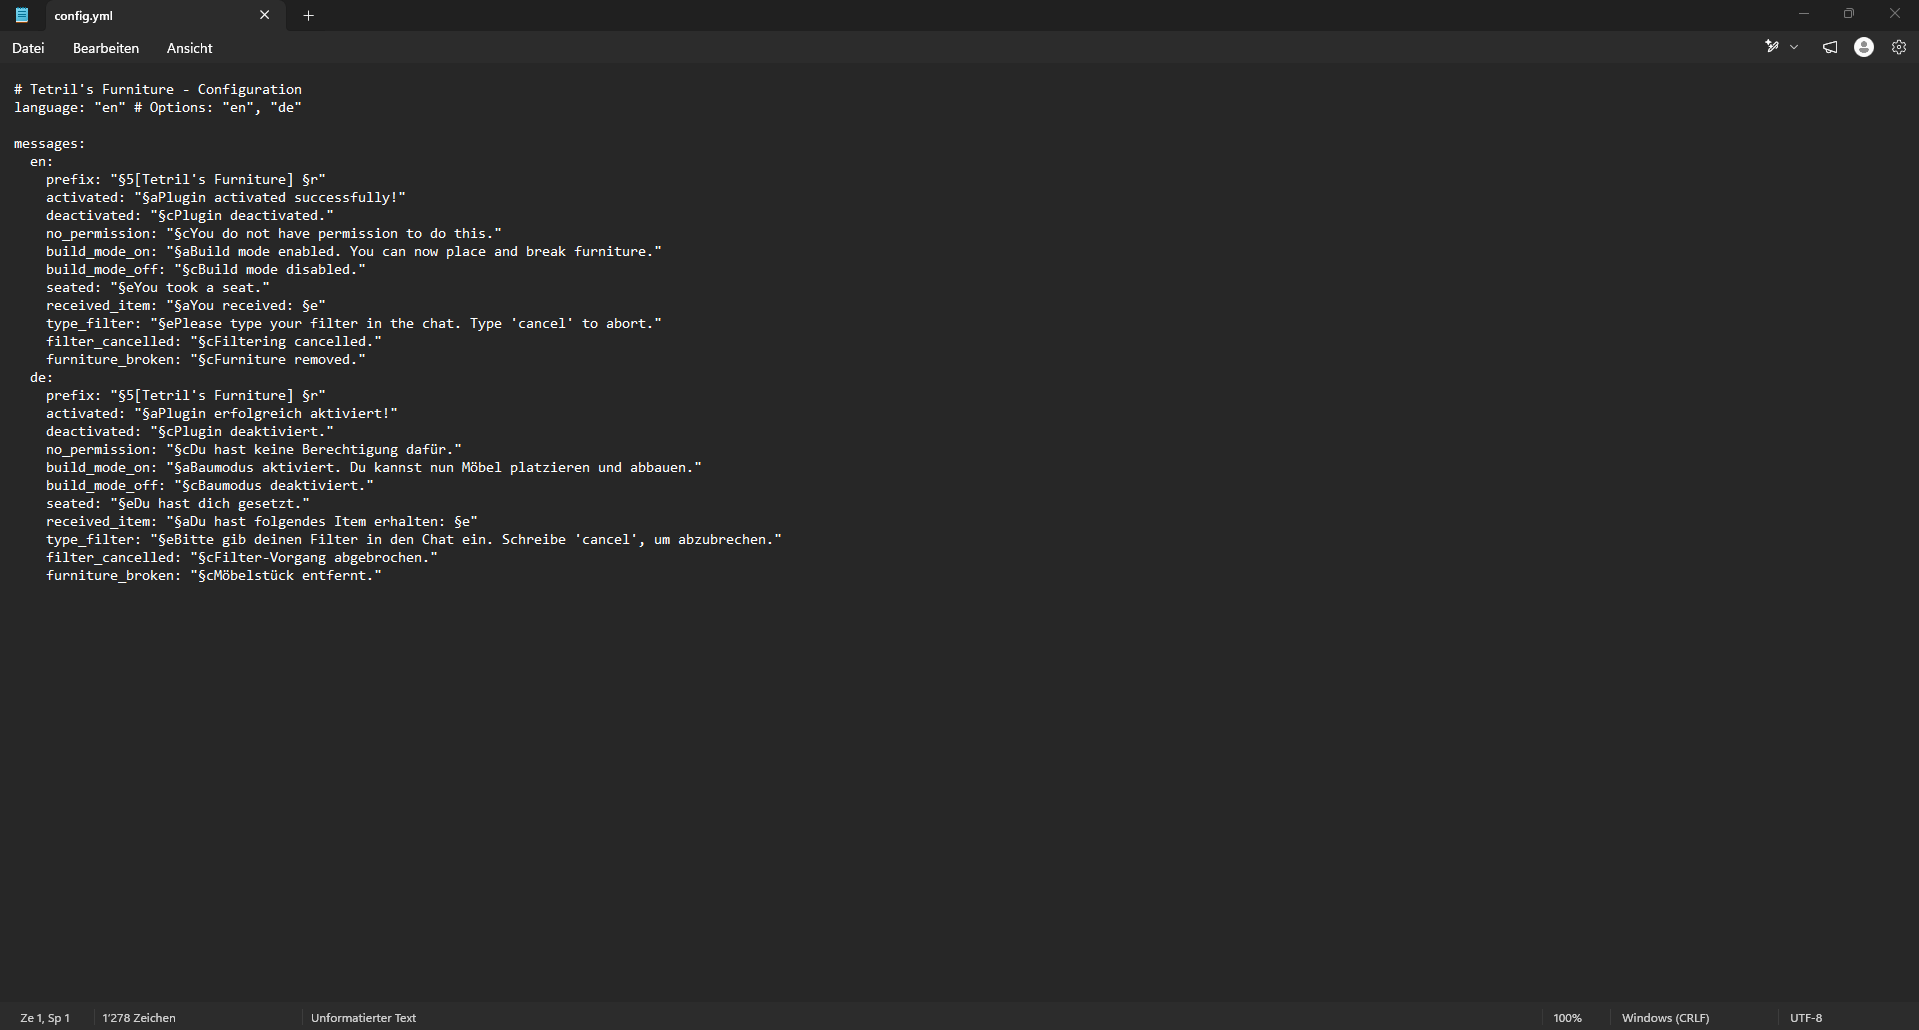Click the Notepad app icon in title bar
Viewport: 1919px width, 1030px height.
22,15
